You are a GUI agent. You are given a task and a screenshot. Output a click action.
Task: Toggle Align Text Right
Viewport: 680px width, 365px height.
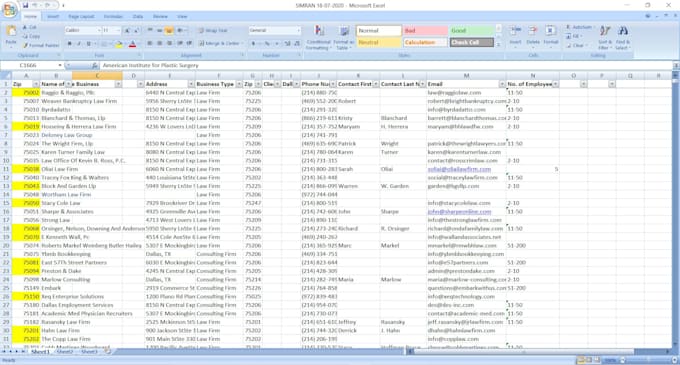coord(169,44)
